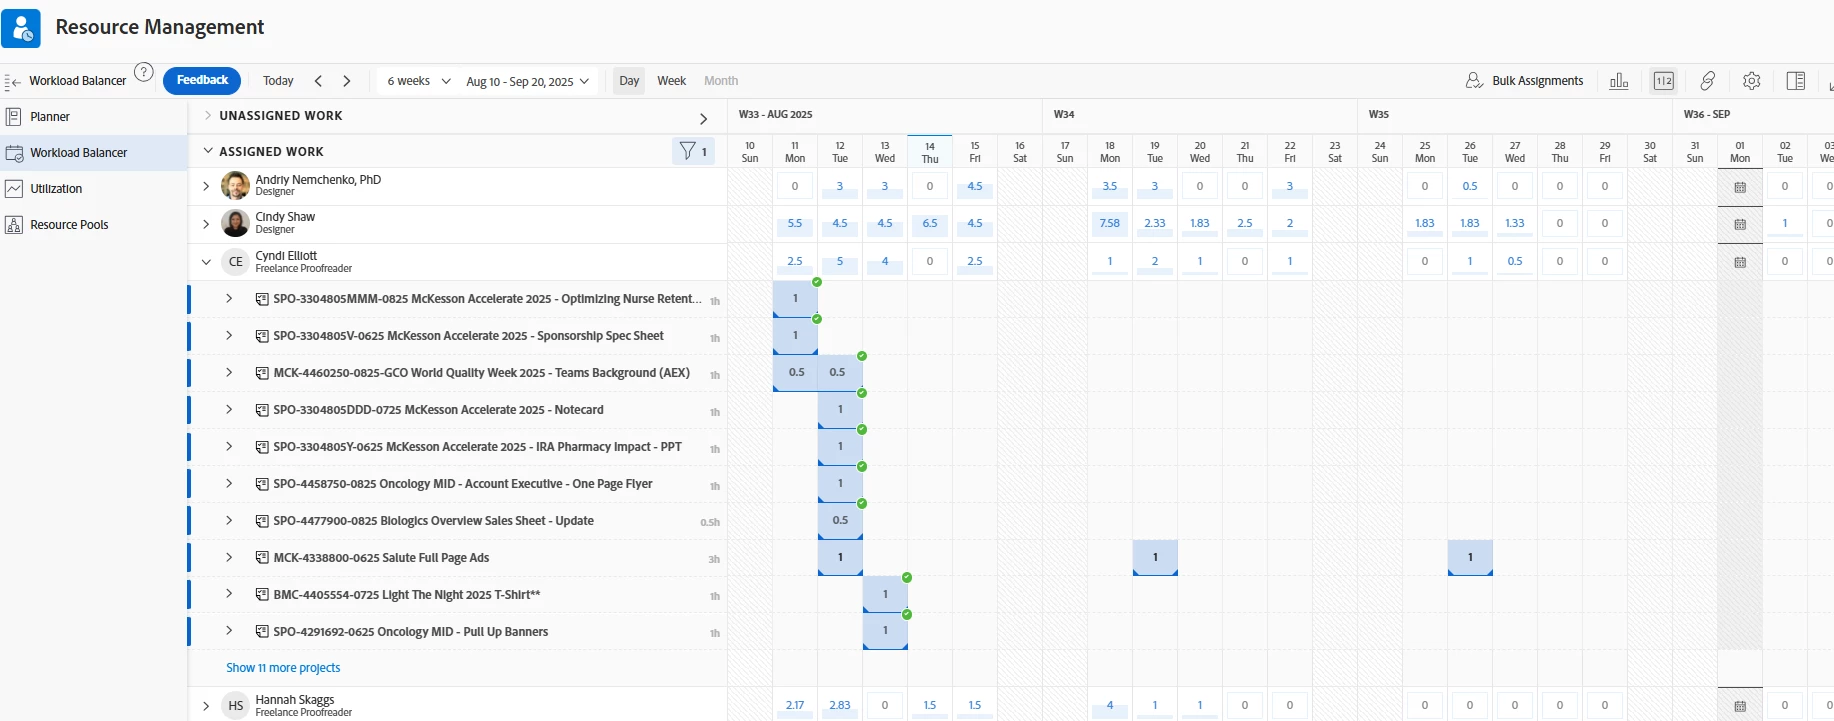Go to the next period arrow

[347, 81]
